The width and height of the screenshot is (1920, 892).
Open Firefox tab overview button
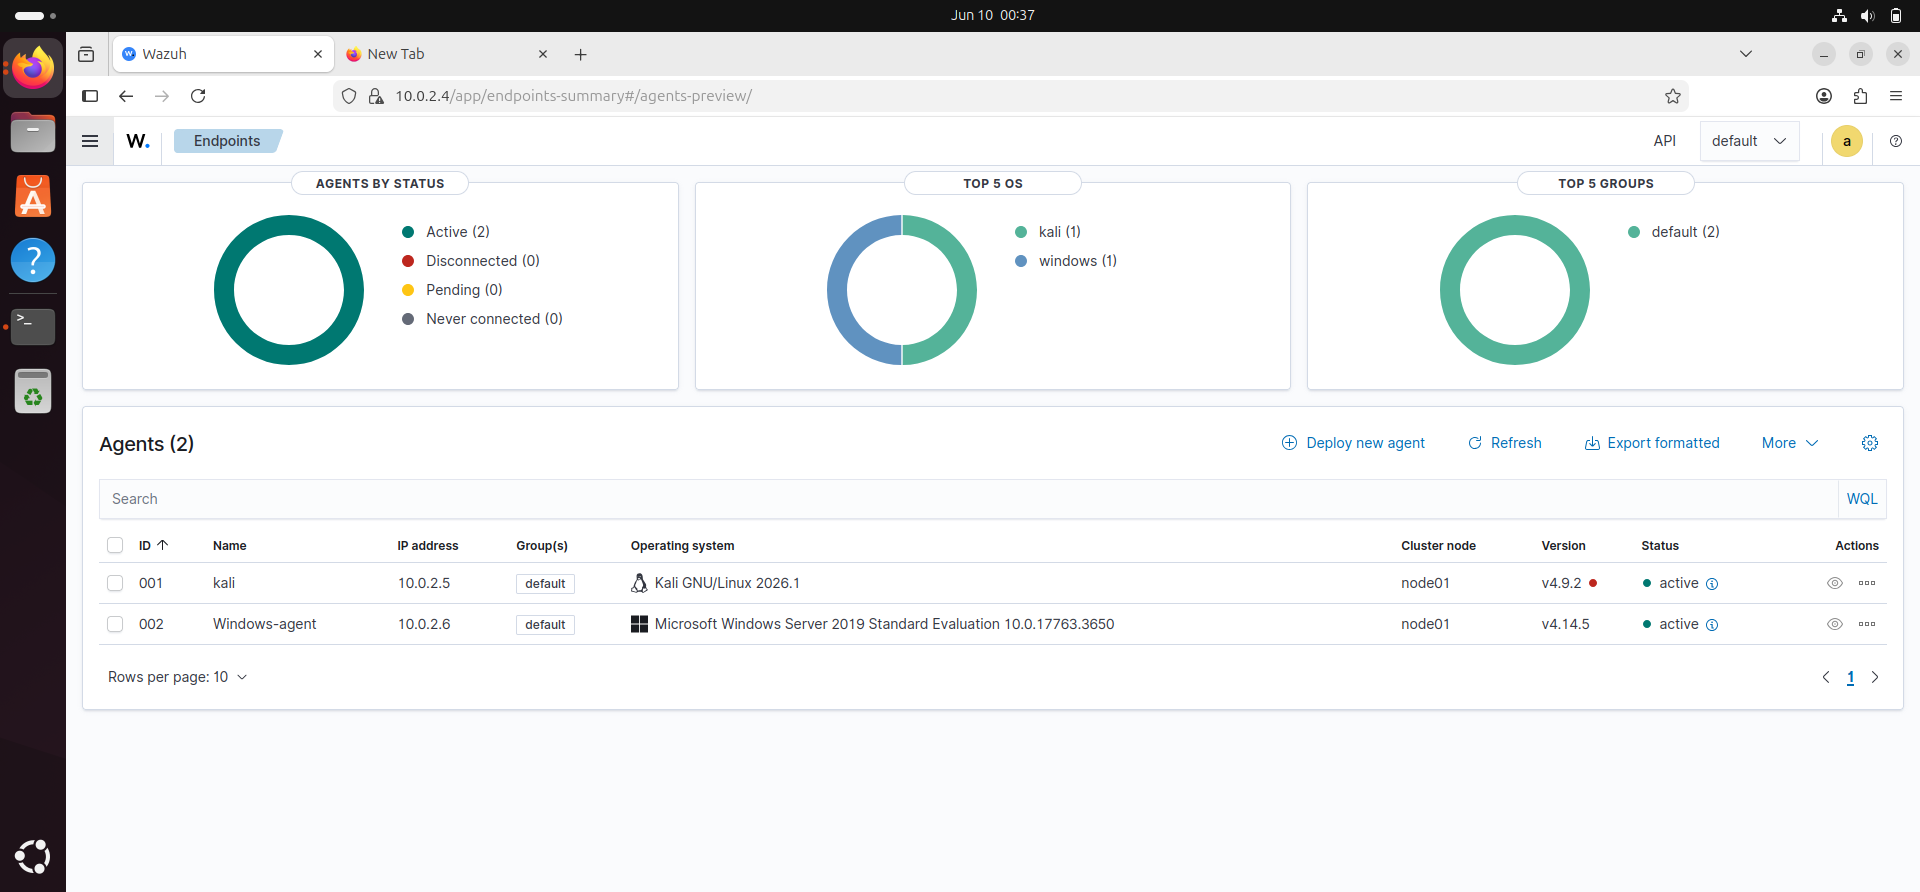[86, 54]
